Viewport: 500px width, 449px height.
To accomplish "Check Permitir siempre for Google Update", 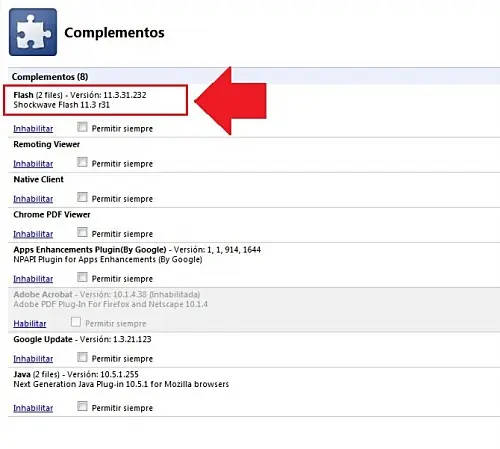I will pos(82,357).
